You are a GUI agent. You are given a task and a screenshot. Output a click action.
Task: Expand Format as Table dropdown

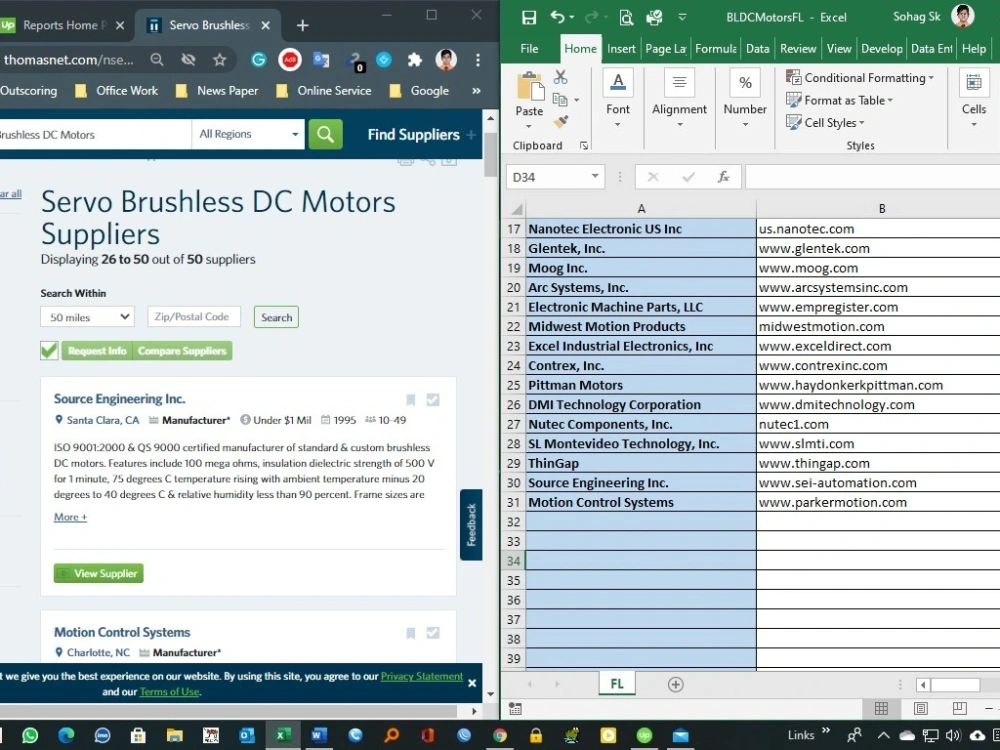click(x=890, y=100)
